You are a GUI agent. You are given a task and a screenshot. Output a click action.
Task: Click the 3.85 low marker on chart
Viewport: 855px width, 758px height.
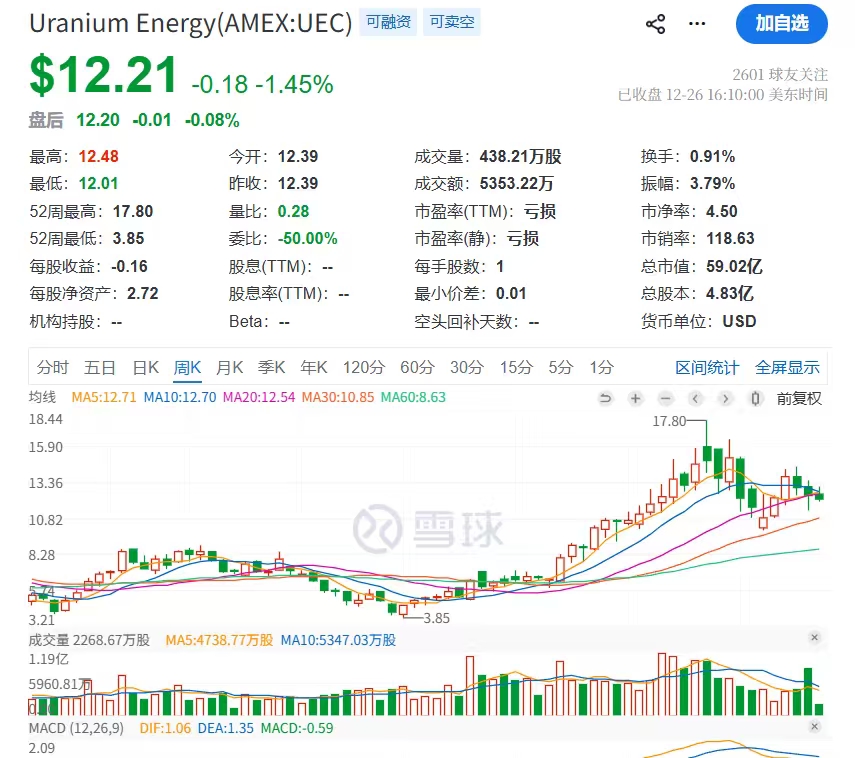(x=437, y=618)
